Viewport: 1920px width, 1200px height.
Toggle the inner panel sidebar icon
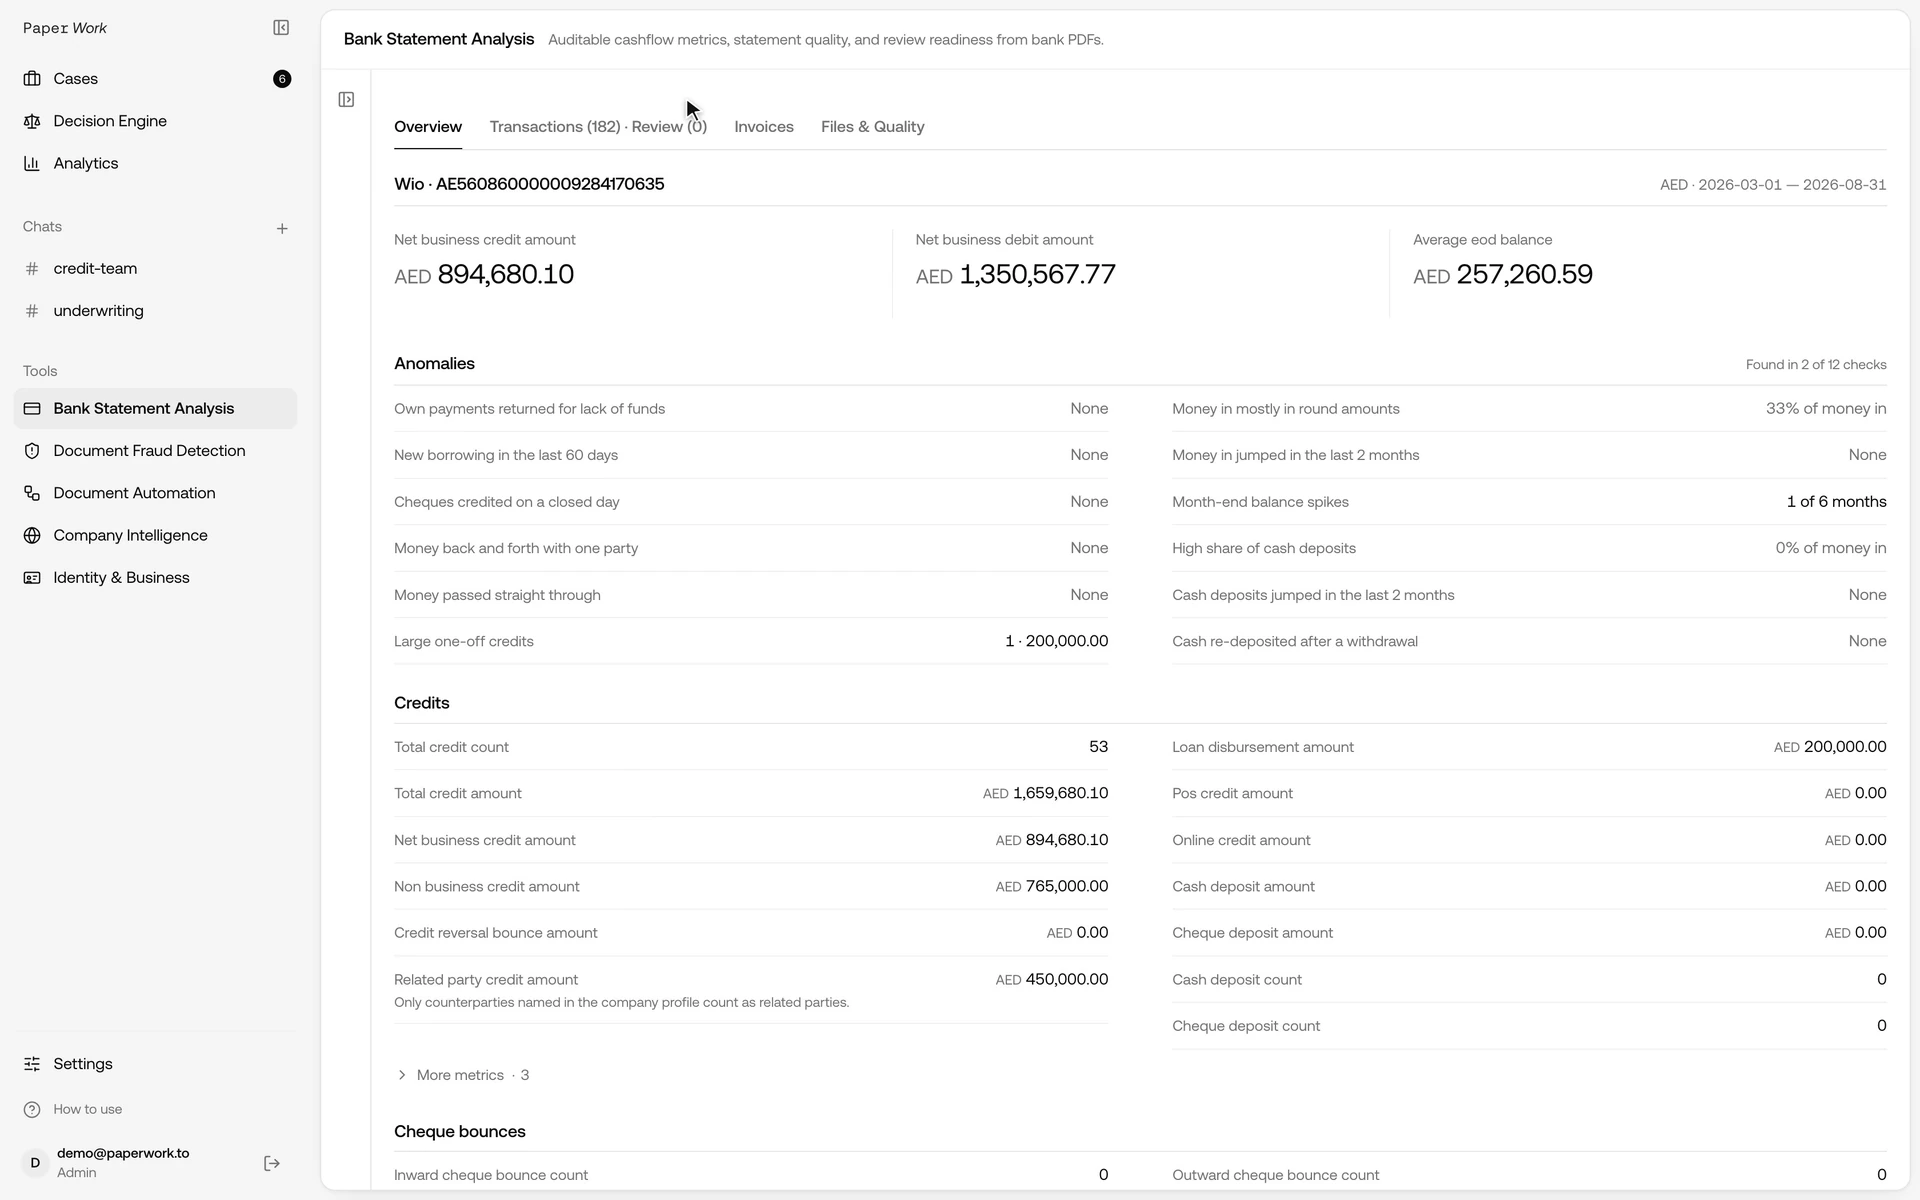tap(346, 99)
